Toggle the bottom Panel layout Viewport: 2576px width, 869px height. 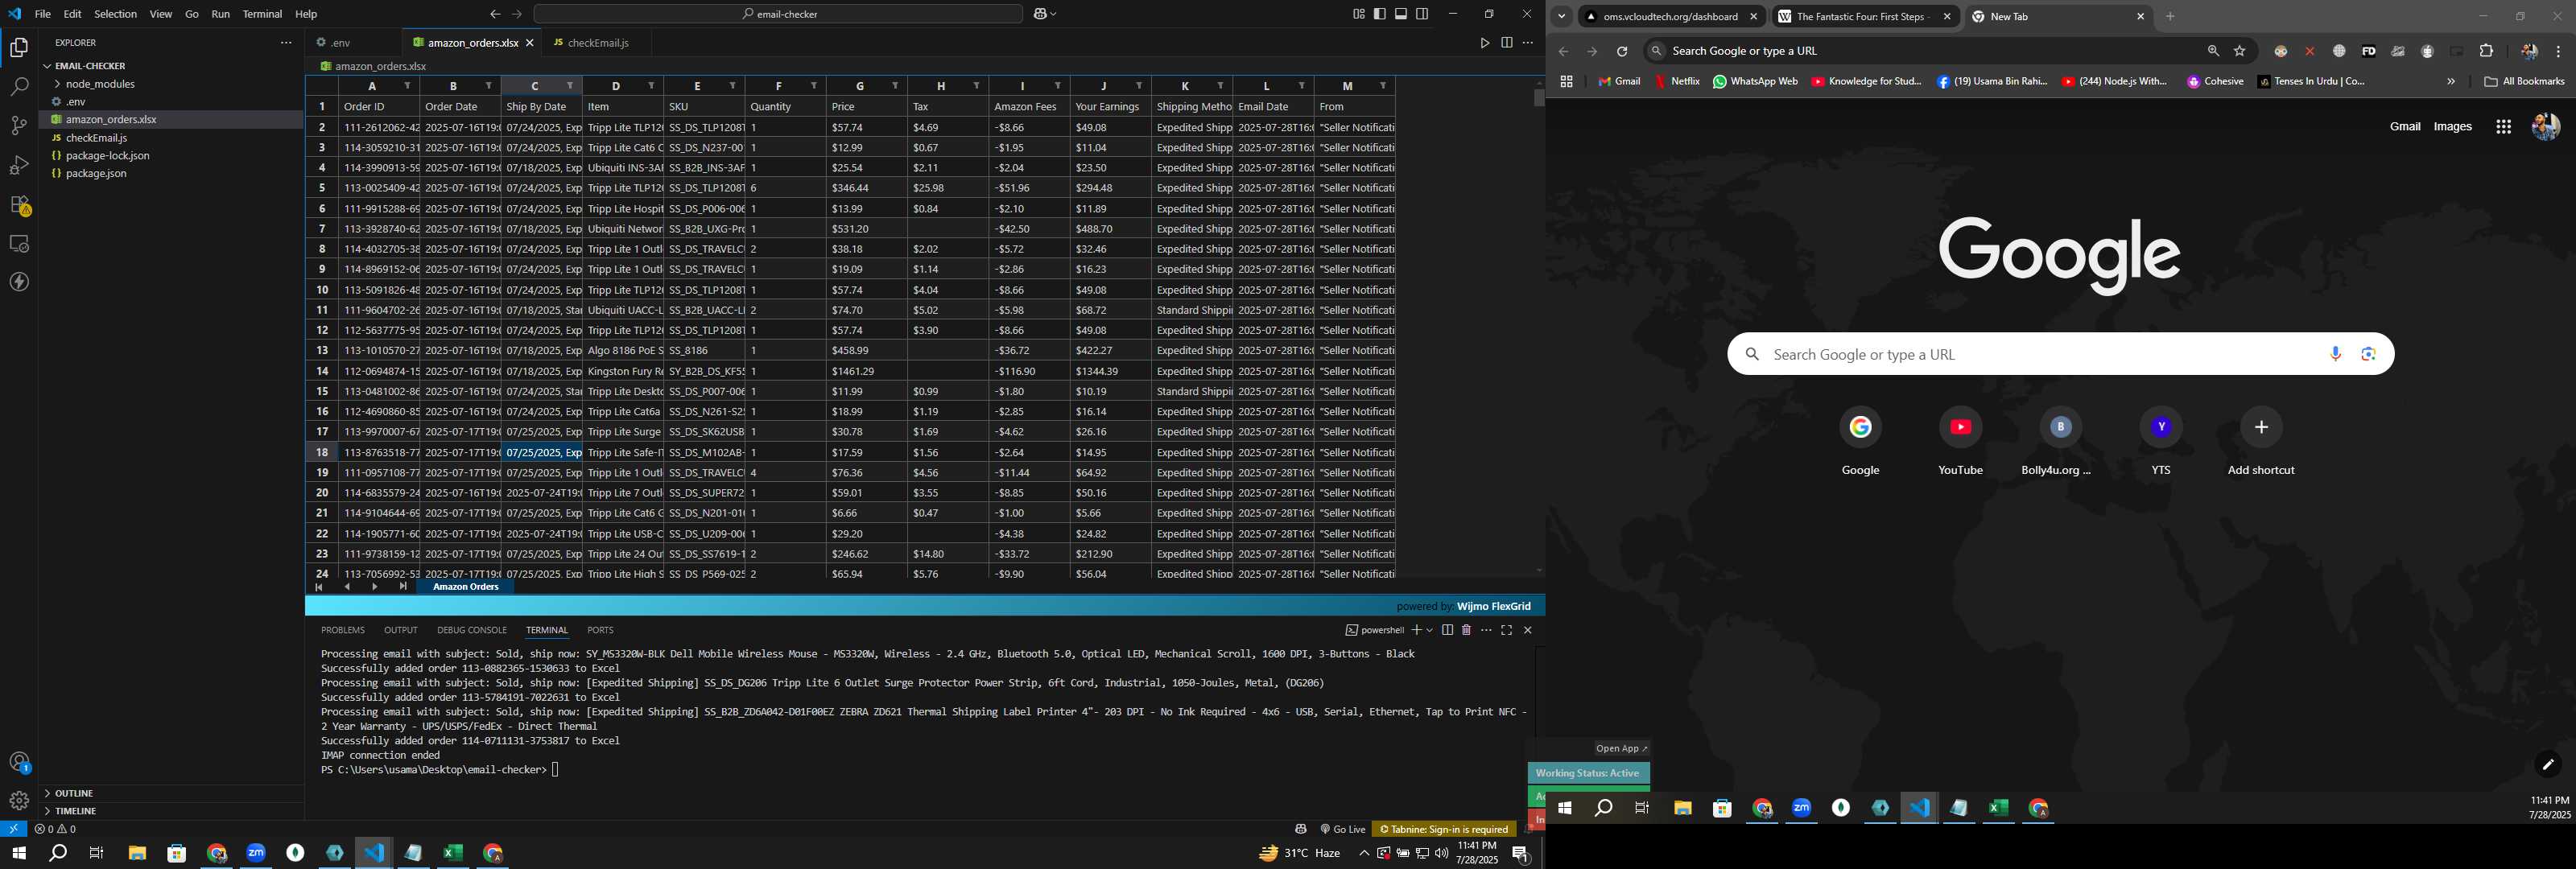pos(1401,14)
